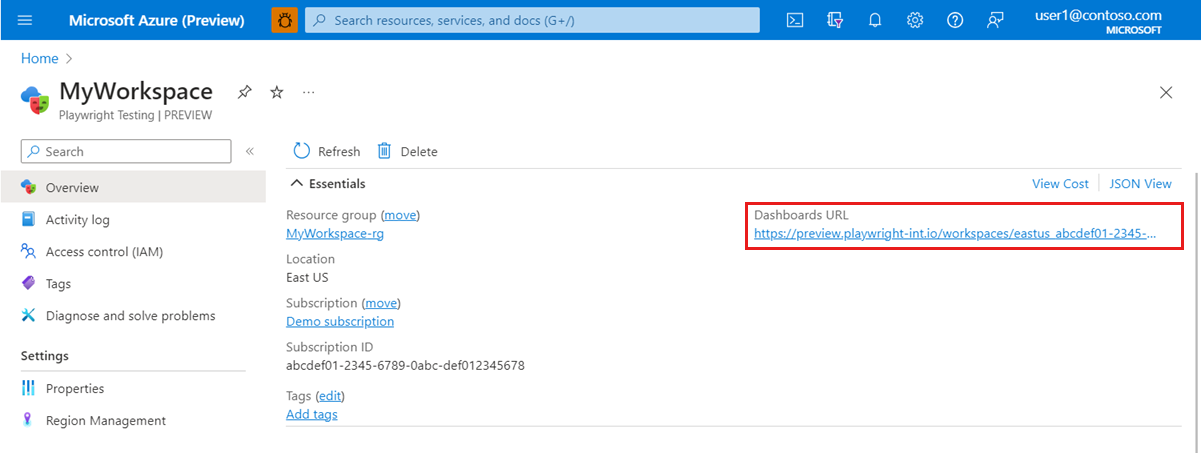Collapse the Essentials section
1201x453 pixels.
click(296, 184)
